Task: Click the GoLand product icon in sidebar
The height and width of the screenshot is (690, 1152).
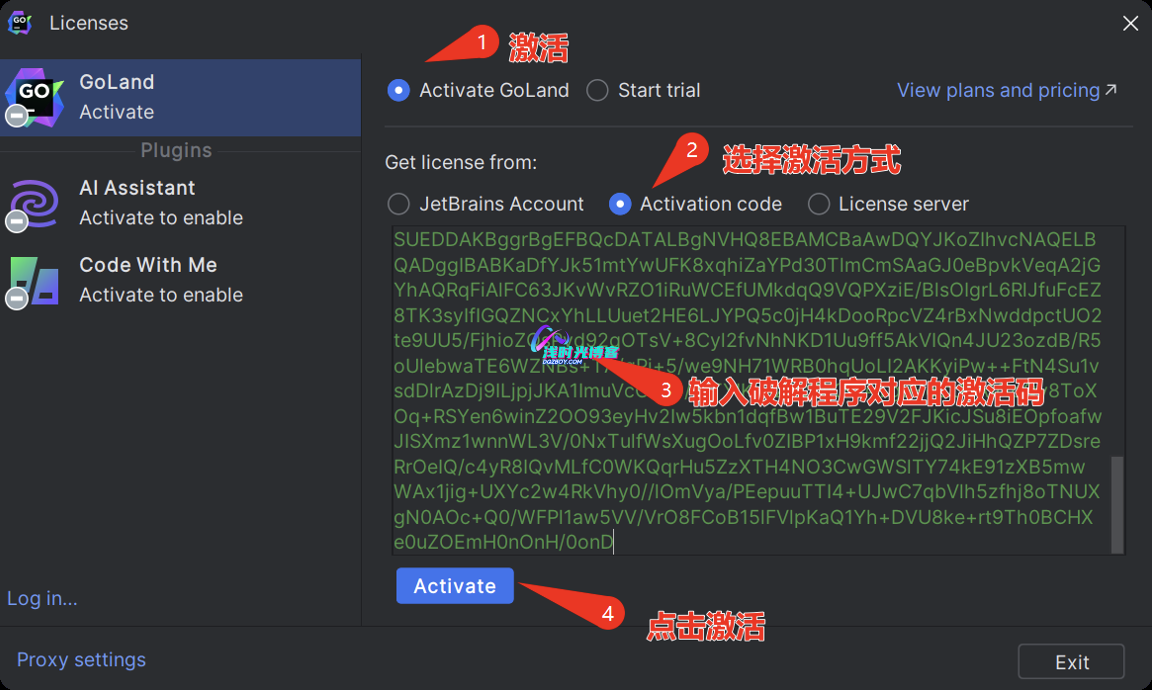Action: (35, 97)
